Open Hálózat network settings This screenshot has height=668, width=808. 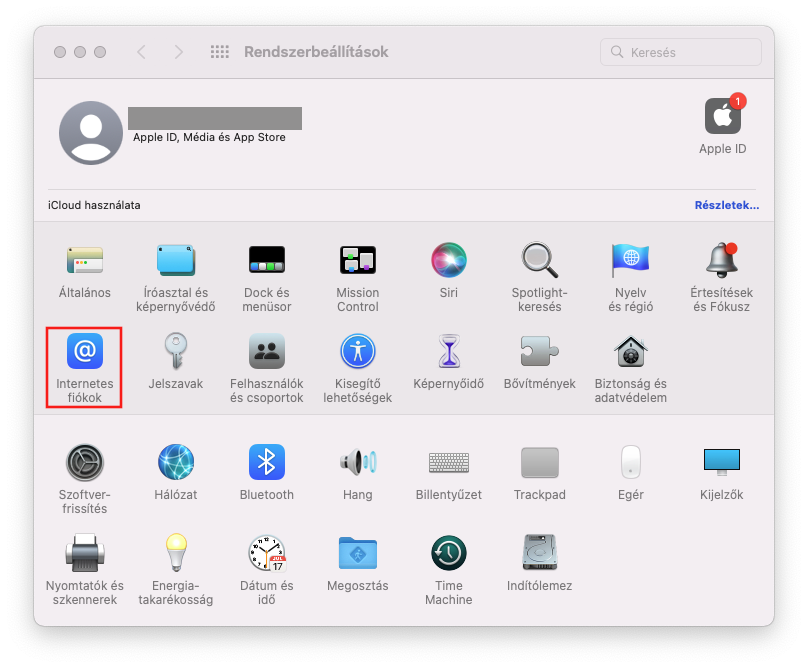176,462
